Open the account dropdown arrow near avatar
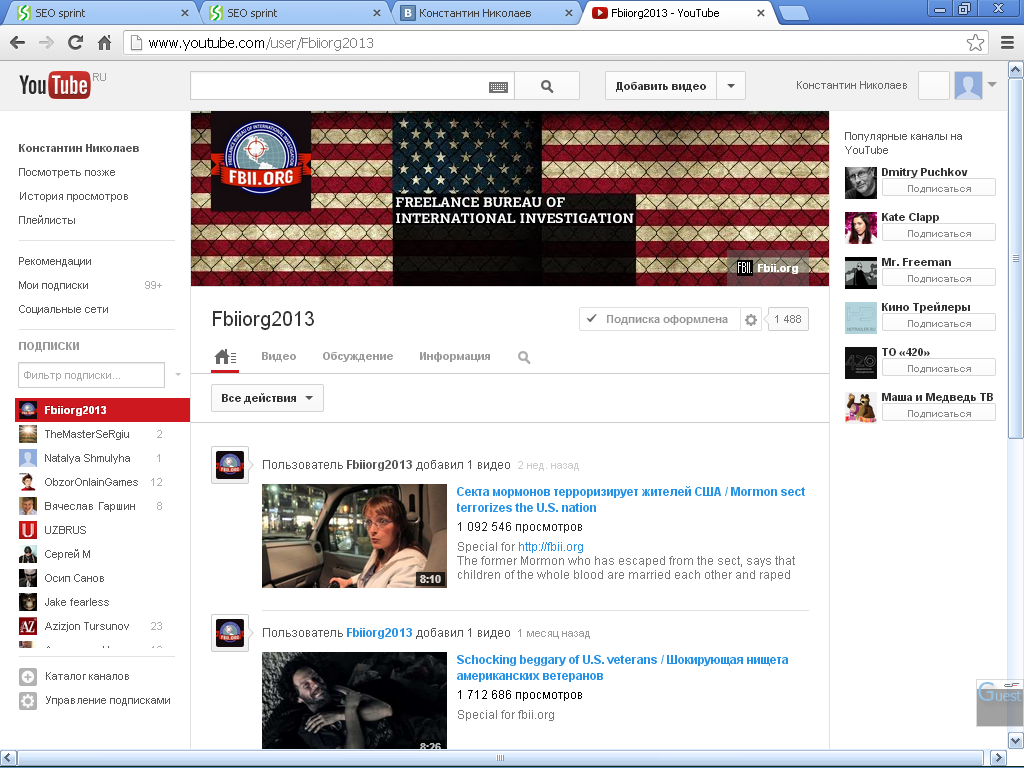Image resolution: width=1024 pixels, height=768 pixels. click(x=992, y=84)
